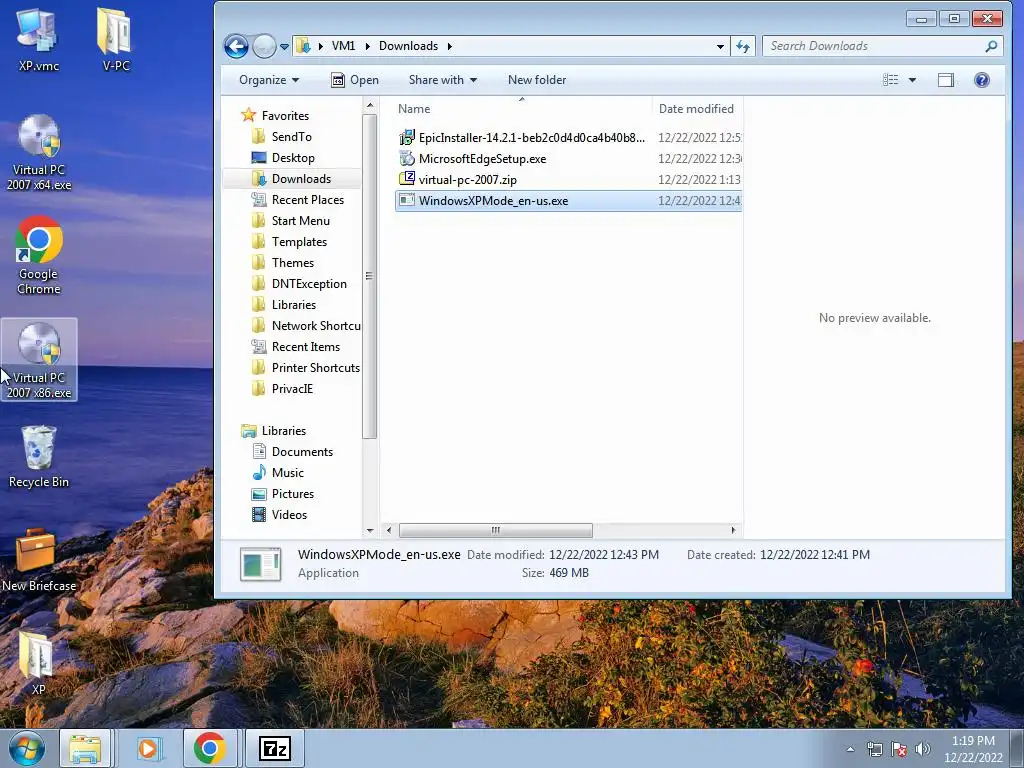This screenshot has height=768, width=1024.
Task: Click VM1 in the address breadcrumb
Action: [x=344, y=46]
